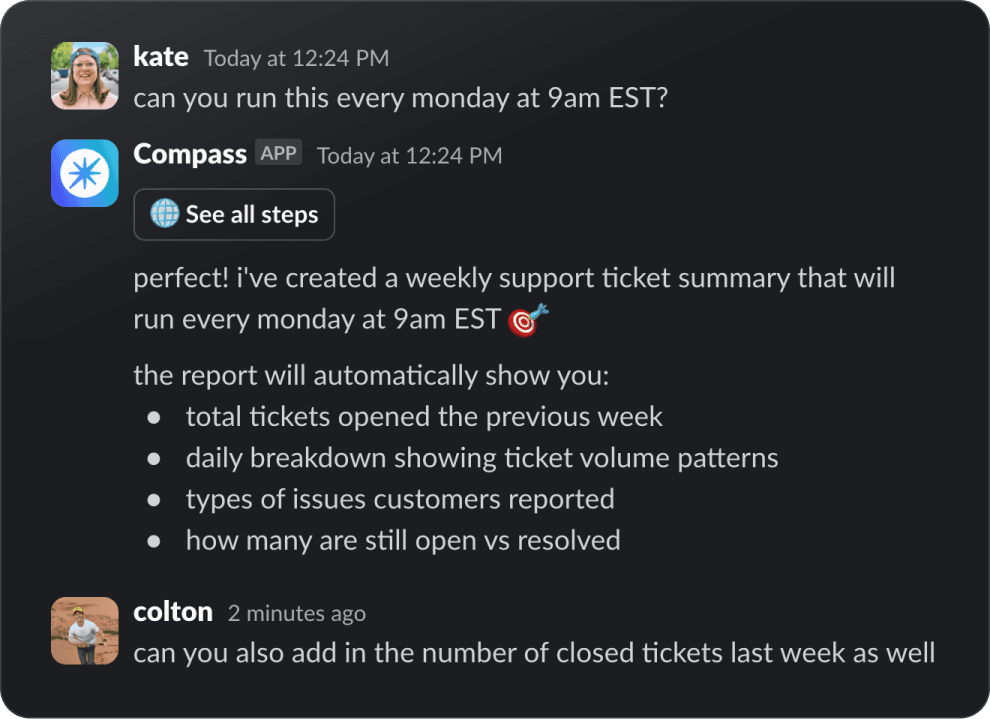This screenshot has width=990, height=719.
Task: Click the bullet about daily breakdown patterns
Action: click(x=481, y=457)
